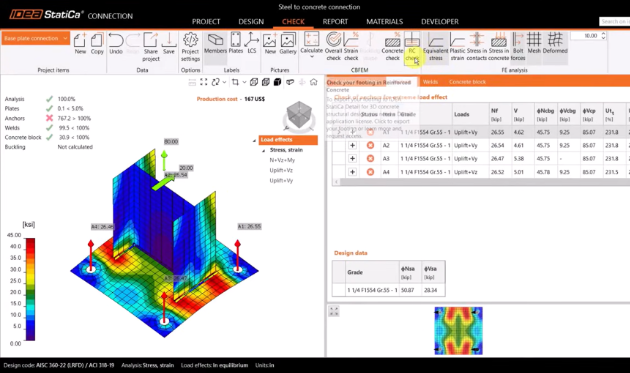Toggle Stress in concrete display
The width and height of the screenshot is (630, 373).
pyautogui.click(x=499, y=47)
